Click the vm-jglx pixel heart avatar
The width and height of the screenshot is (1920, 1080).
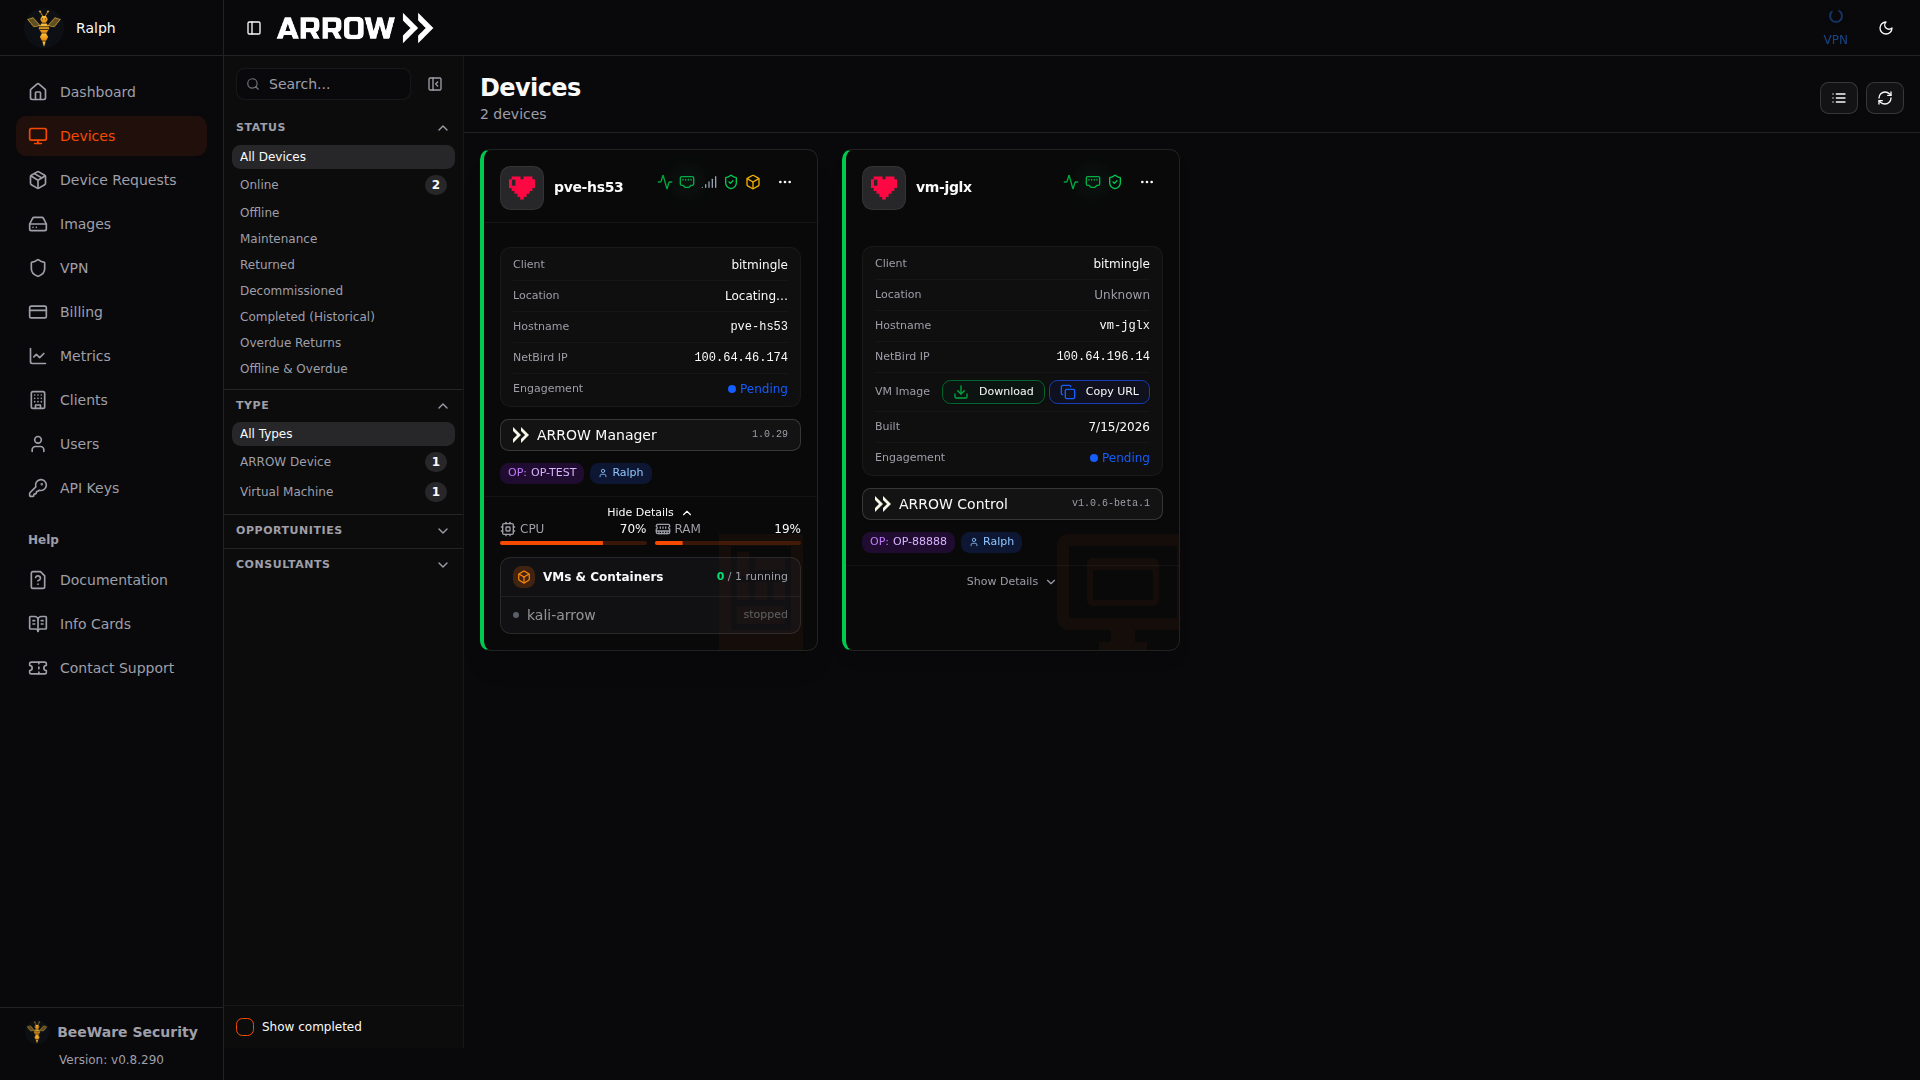click(x=884, y=187)
